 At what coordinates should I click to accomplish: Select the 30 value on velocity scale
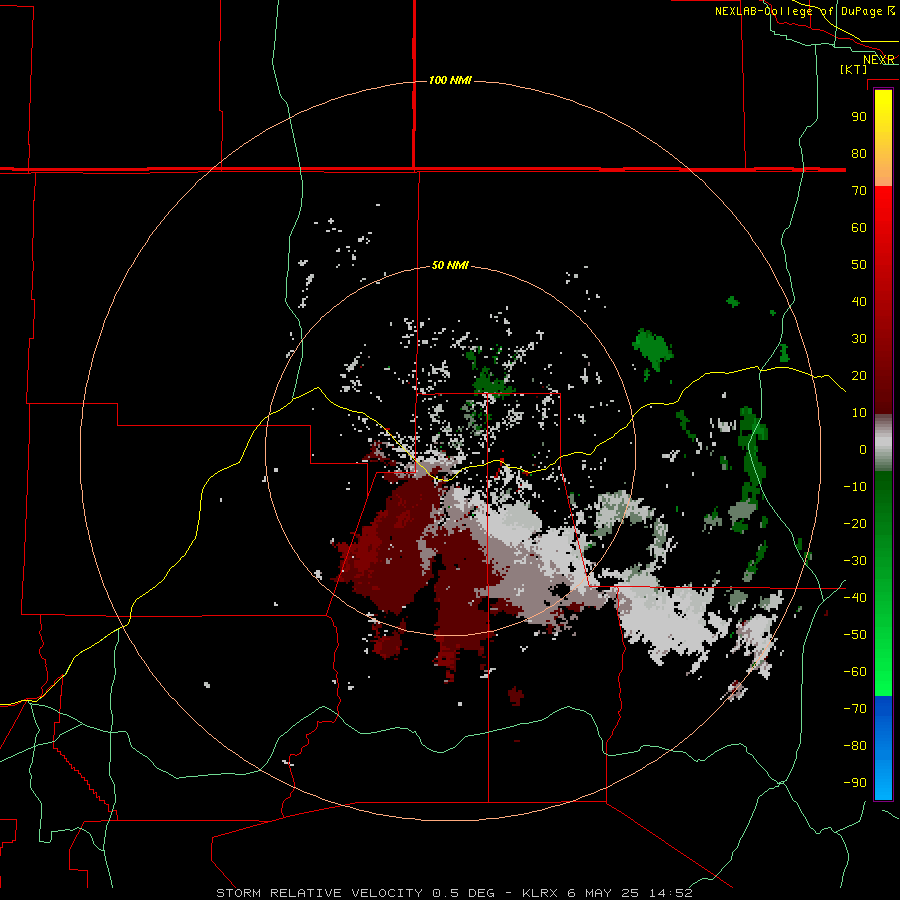[x=859, y=339]
